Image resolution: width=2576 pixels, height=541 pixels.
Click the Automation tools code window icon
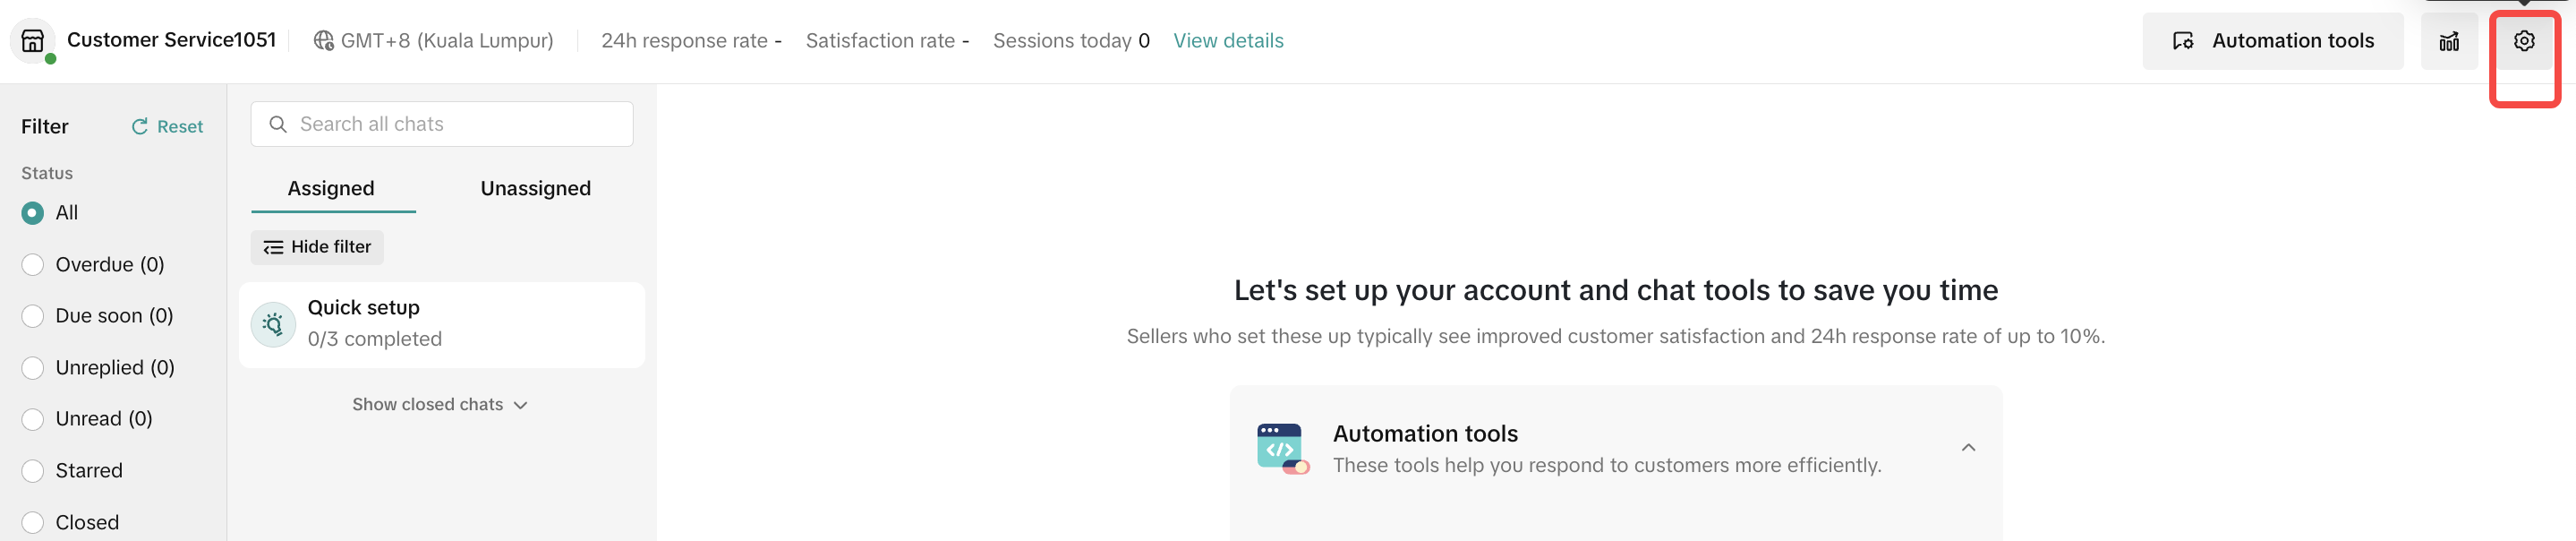click(1282, 448)
